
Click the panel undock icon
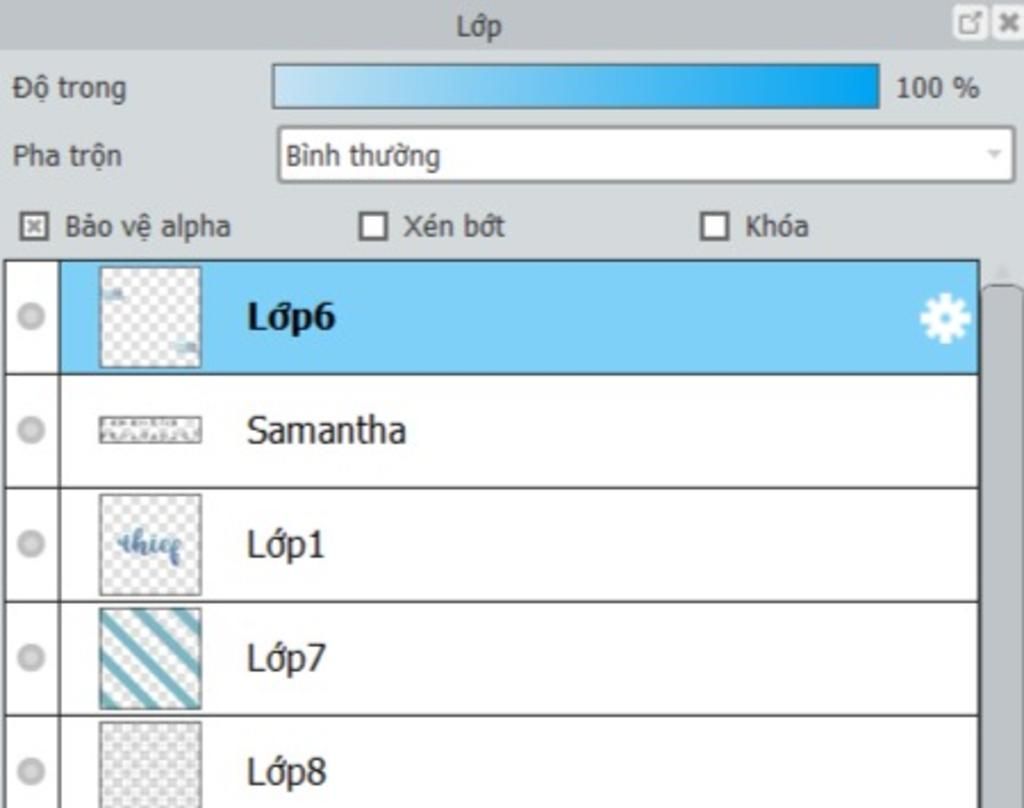point(969,24)
